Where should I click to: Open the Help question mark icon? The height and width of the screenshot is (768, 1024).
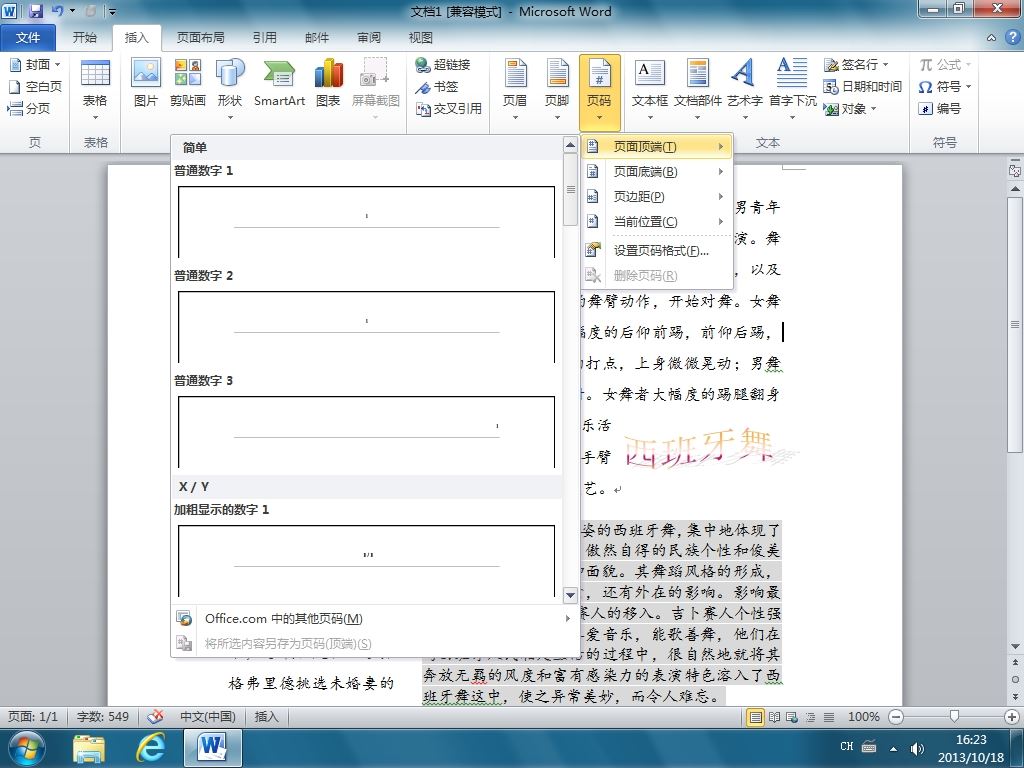1013,37
